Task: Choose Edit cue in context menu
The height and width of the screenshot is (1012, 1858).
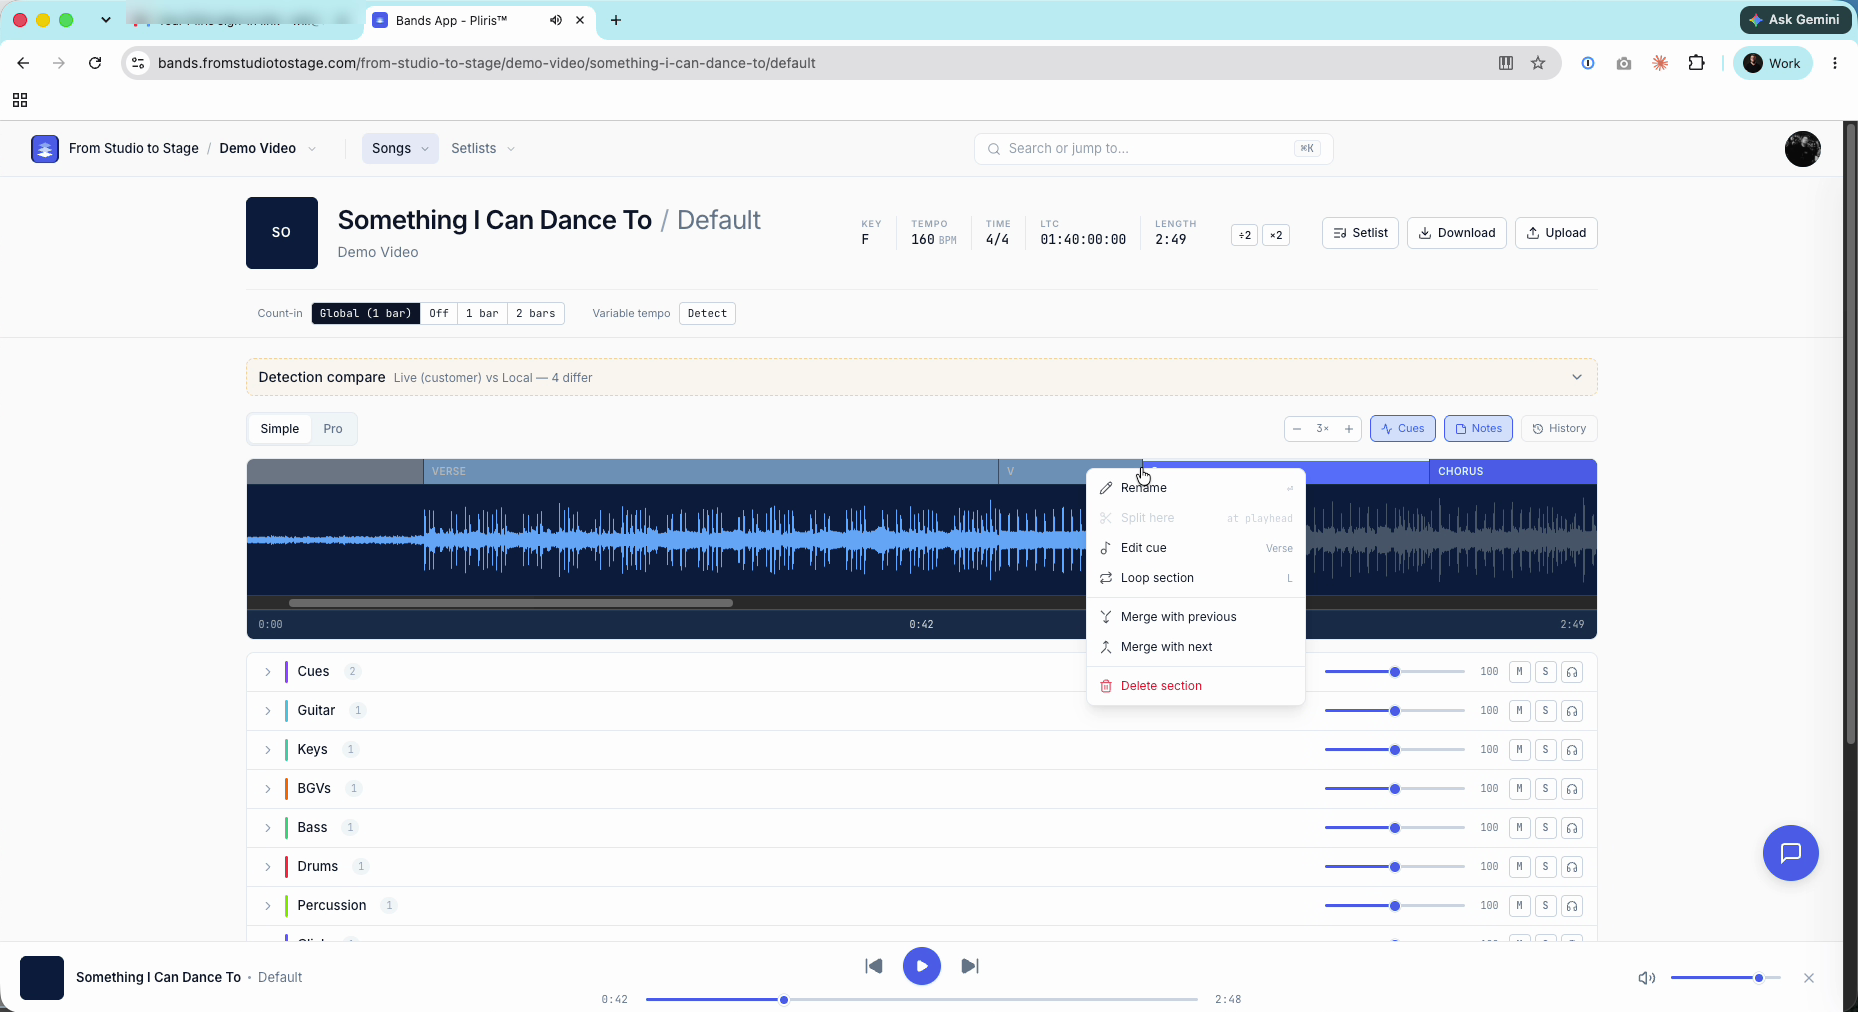Action: tap(1195, 548)
